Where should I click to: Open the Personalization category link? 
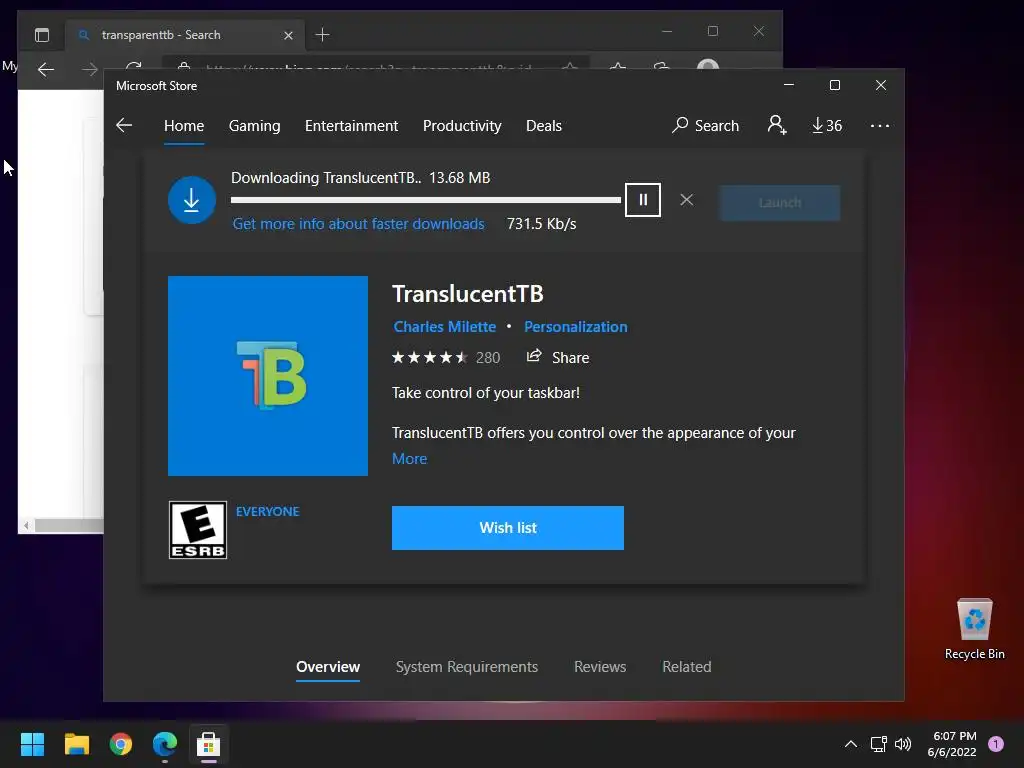576,327
